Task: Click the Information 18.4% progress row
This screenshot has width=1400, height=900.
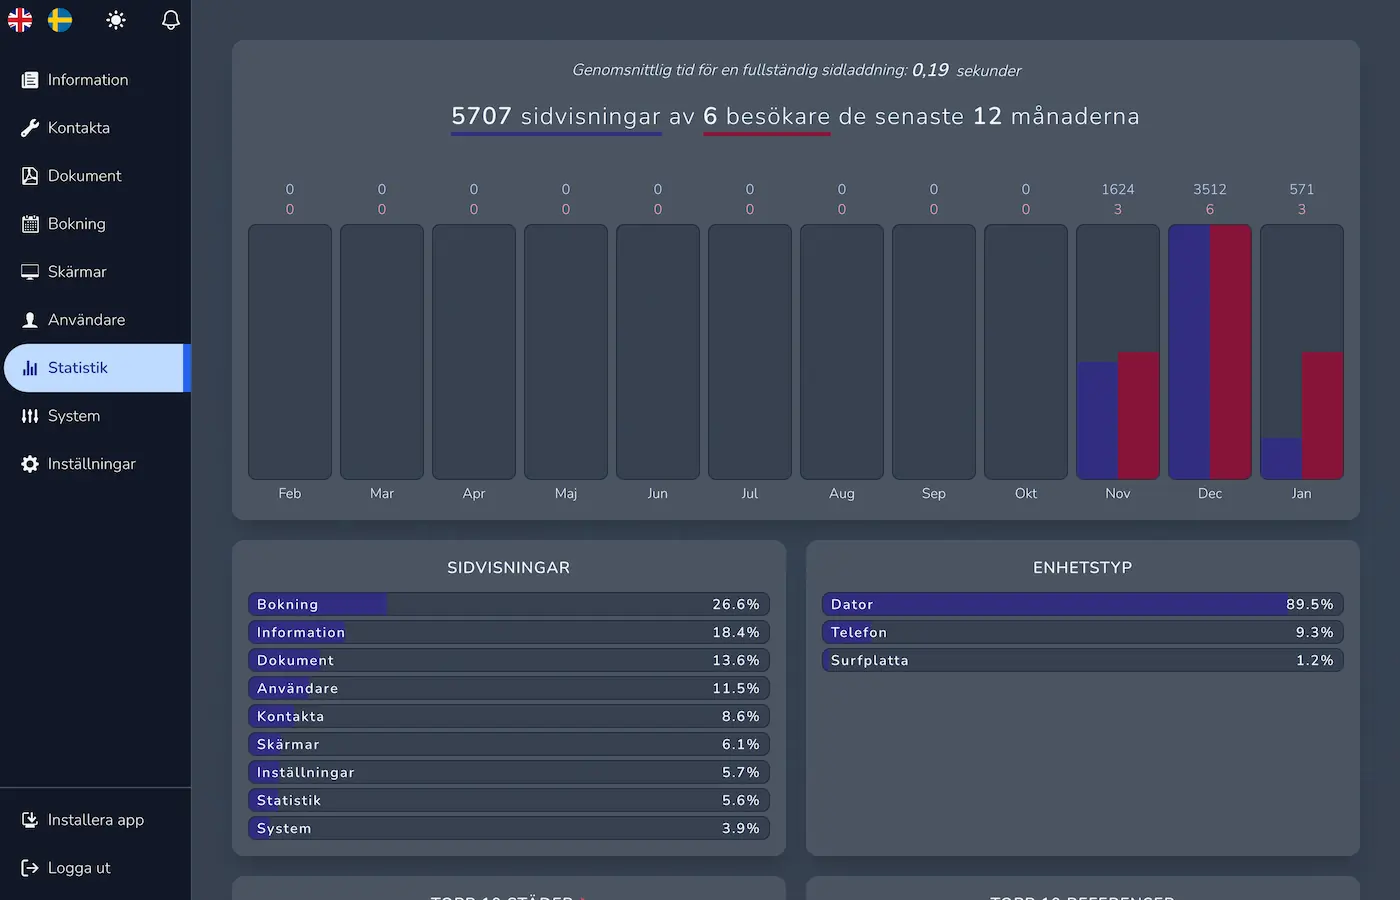Action: [x=509, y=632]
